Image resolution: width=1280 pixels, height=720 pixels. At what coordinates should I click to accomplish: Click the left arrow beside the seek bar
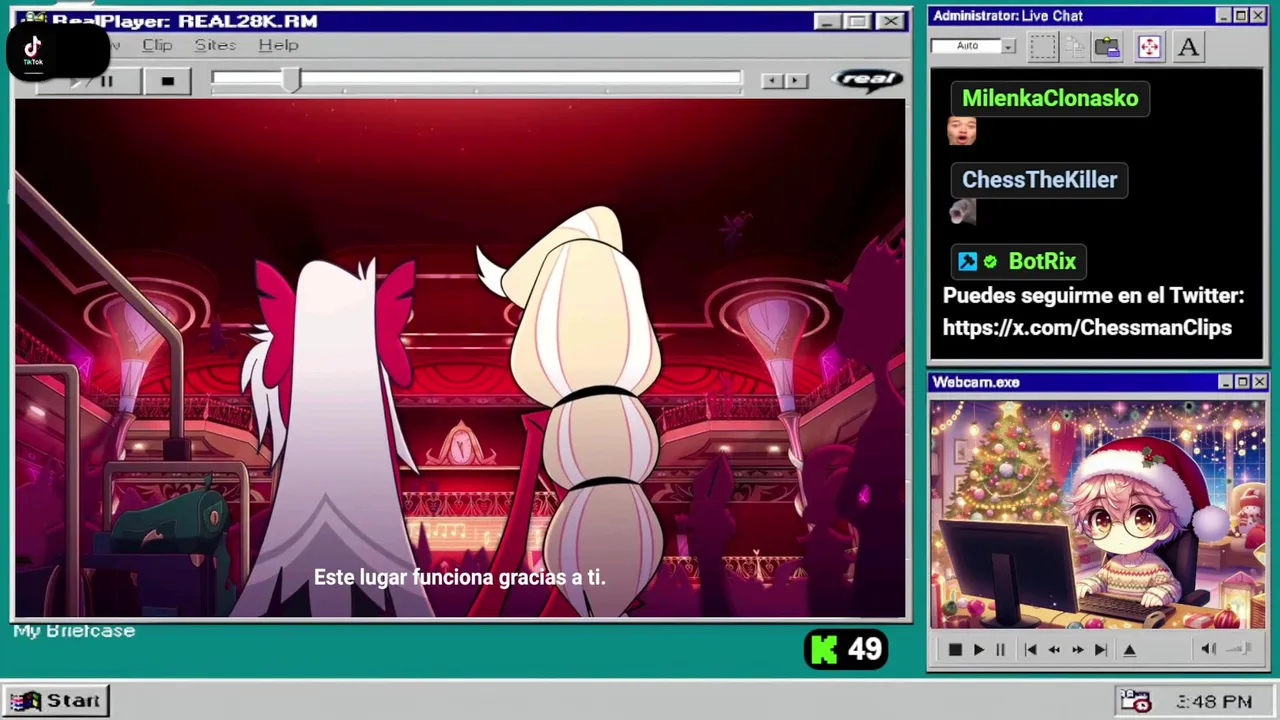(771, 81)
